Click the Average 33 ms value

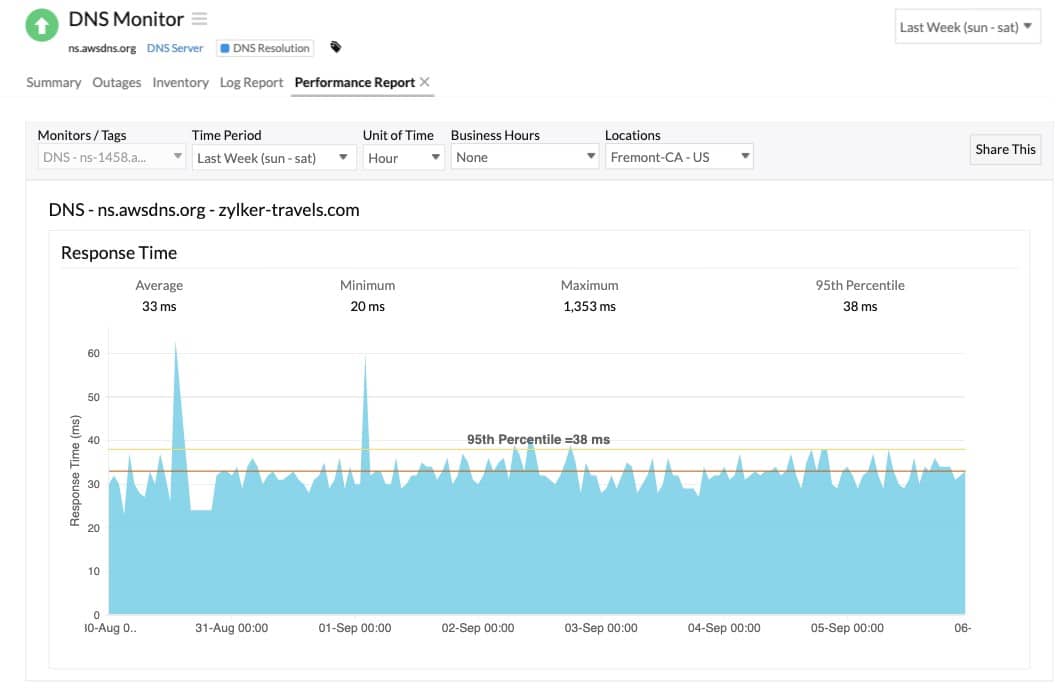(x=159, y=307)
